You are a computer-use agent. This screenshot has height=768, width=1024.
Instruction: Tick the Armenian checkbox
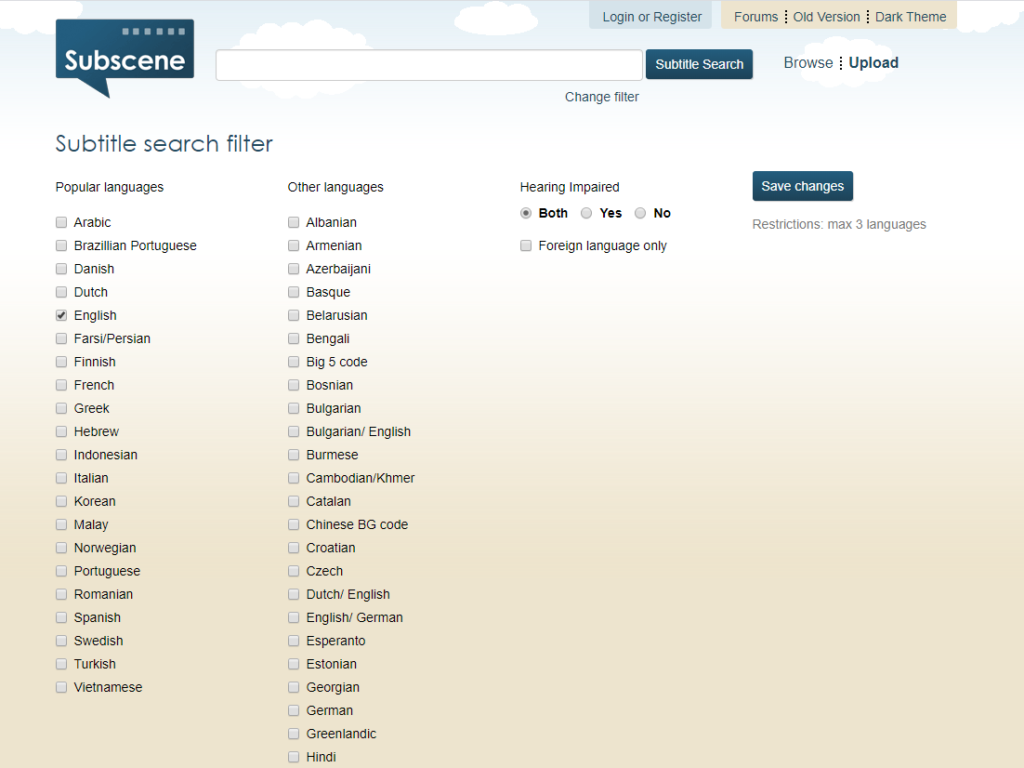294,246
